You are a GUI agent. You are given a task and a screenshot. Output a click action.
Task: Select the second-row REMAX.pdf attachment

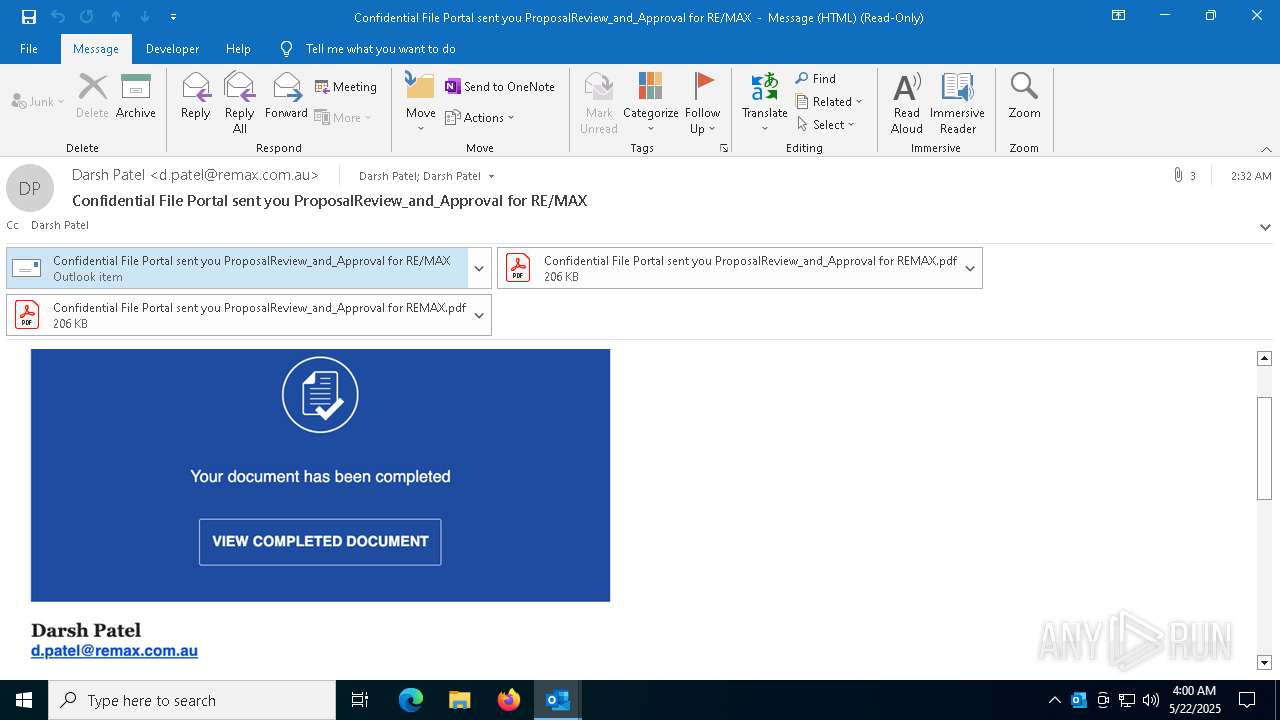237,315
